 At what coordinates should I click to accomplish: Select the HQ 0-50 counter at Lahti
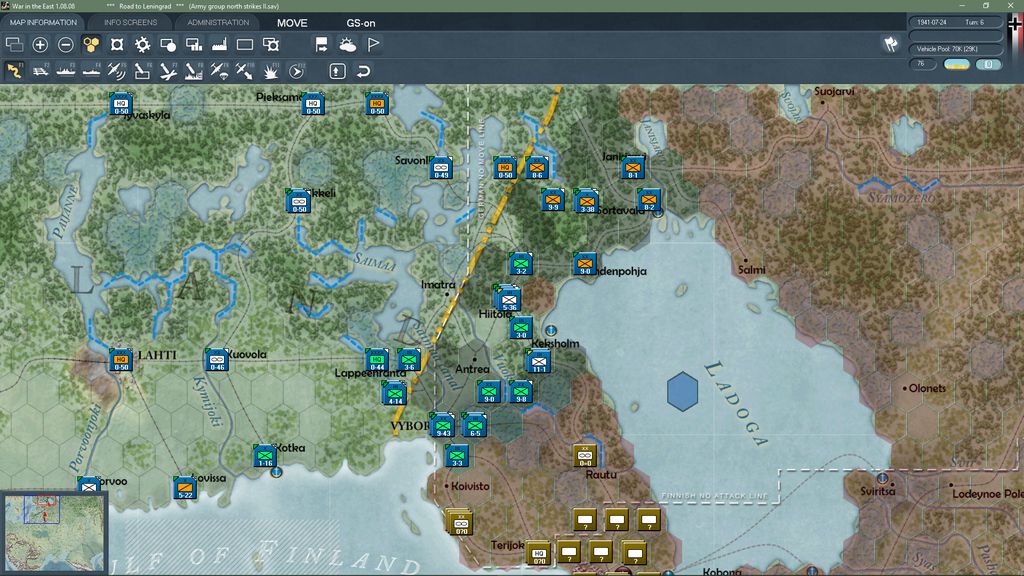(121, 360)
